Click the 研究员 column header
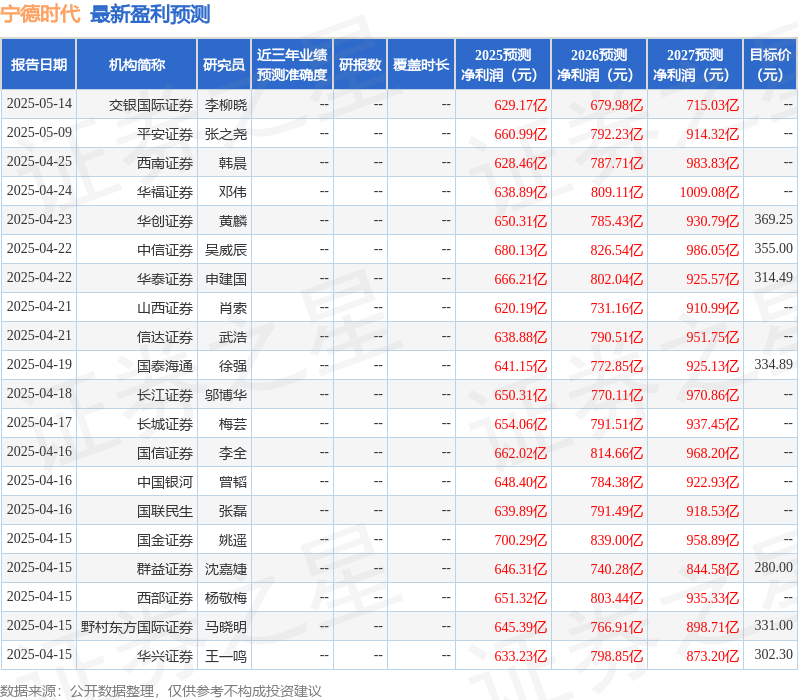This screenshot has width=798, height=700. (x=224, y=65)
